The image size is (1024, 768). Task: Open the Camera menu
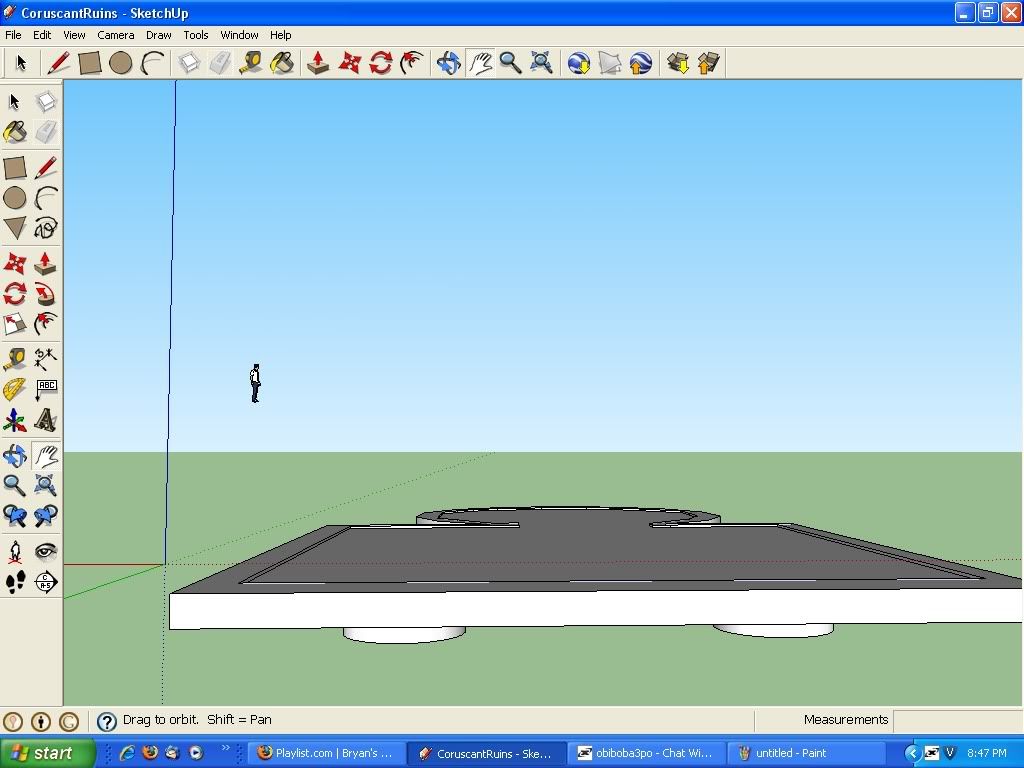coord(116,35)
